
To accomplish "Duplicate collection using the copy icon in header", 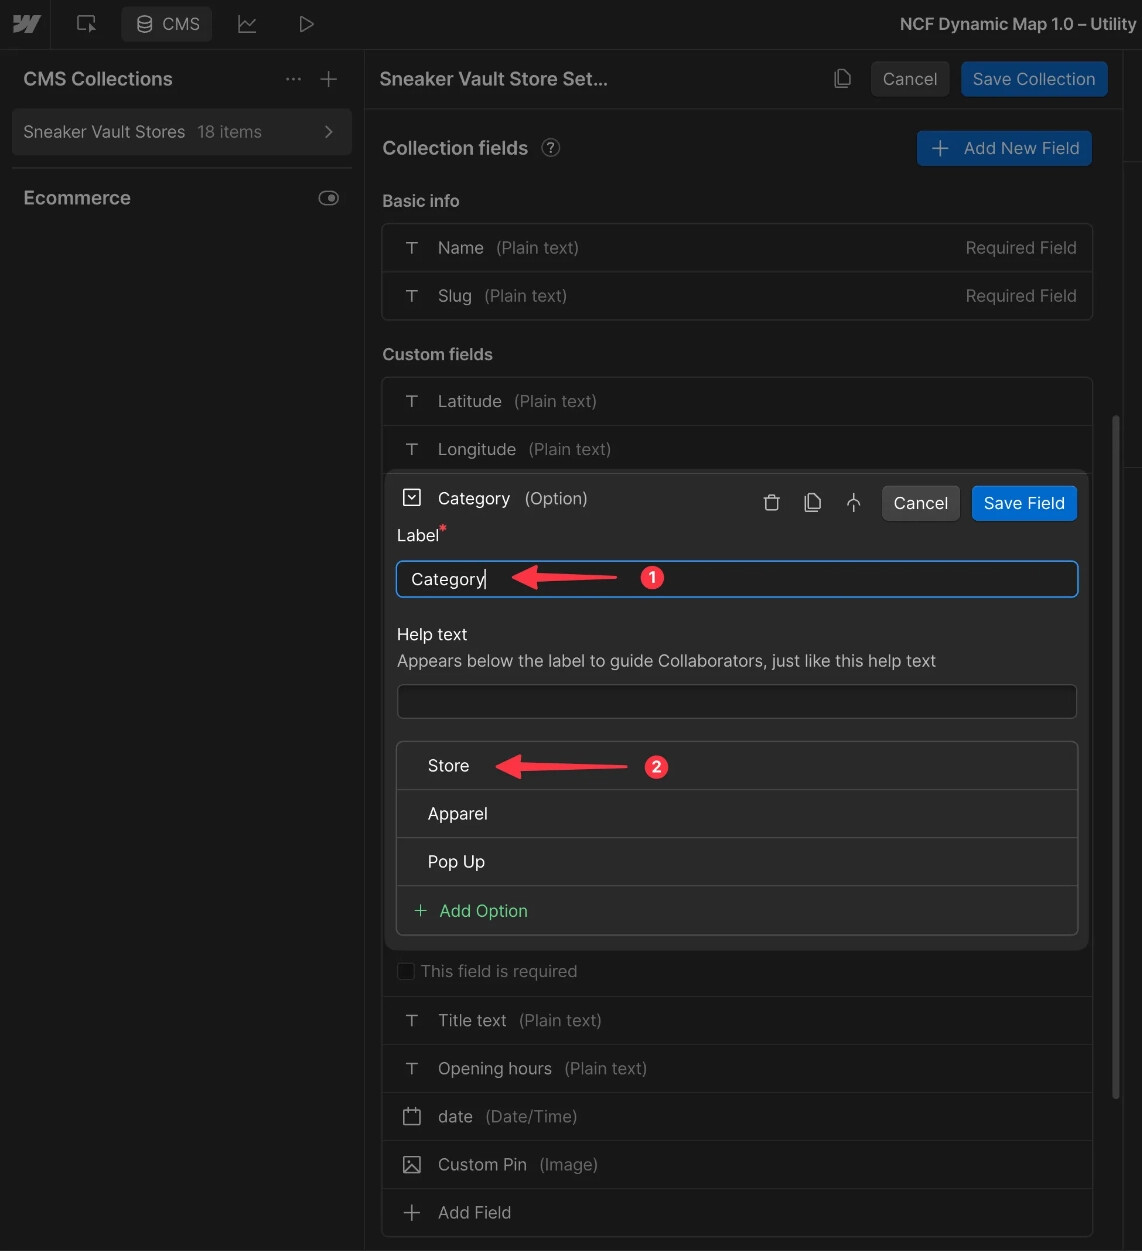I will [x=843, y=79].
